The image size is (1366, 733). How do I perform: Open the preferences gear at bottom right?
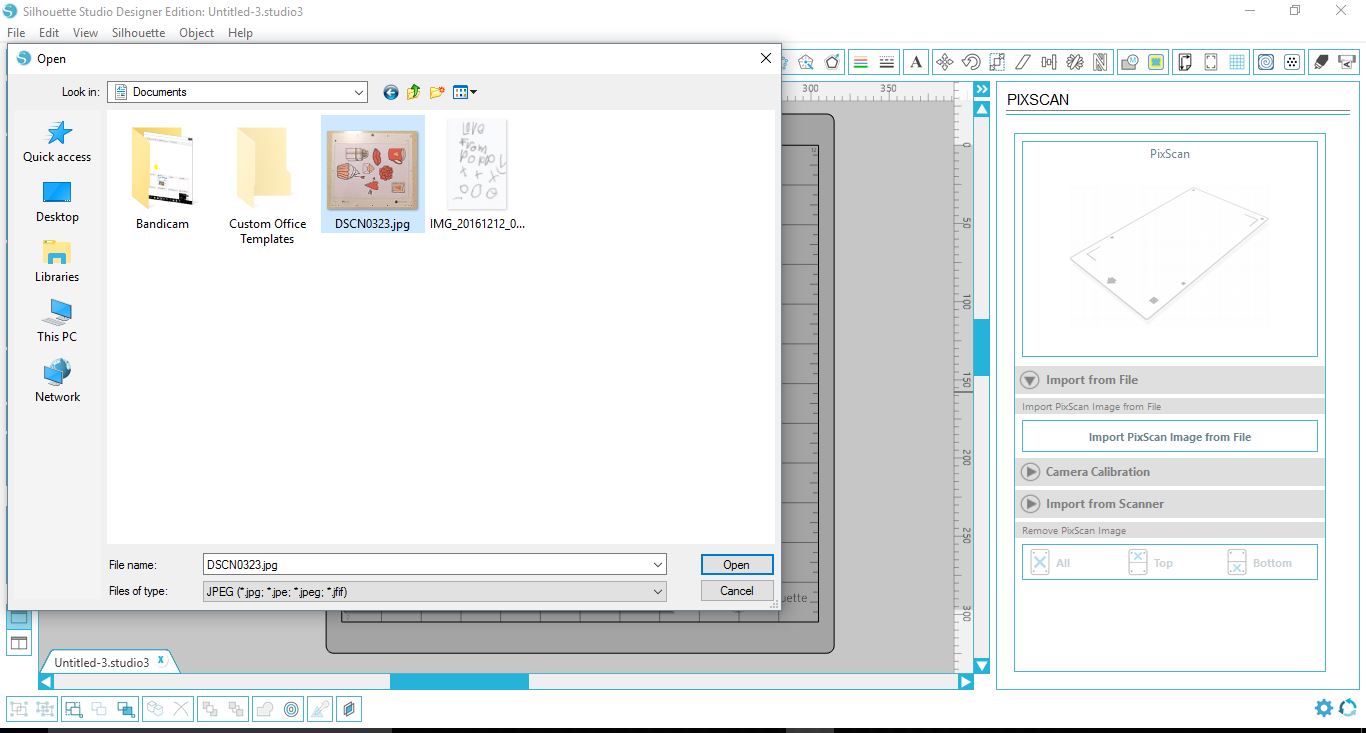pos(1323,708)
